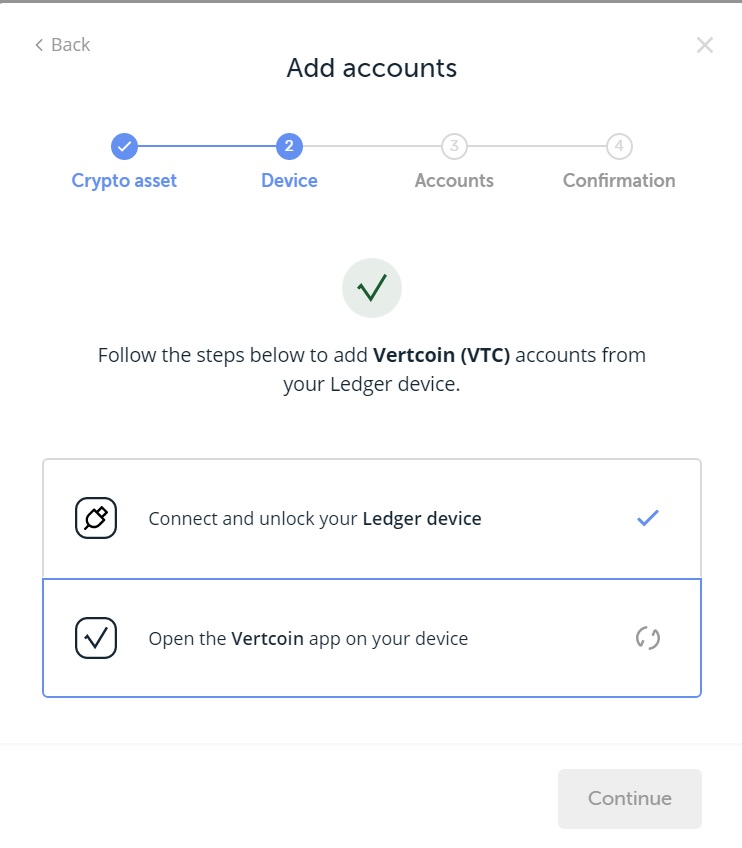This screenshot has height=848, width=742.
Task: Switch to the Accounts step
Action: [x=454, y=180]
